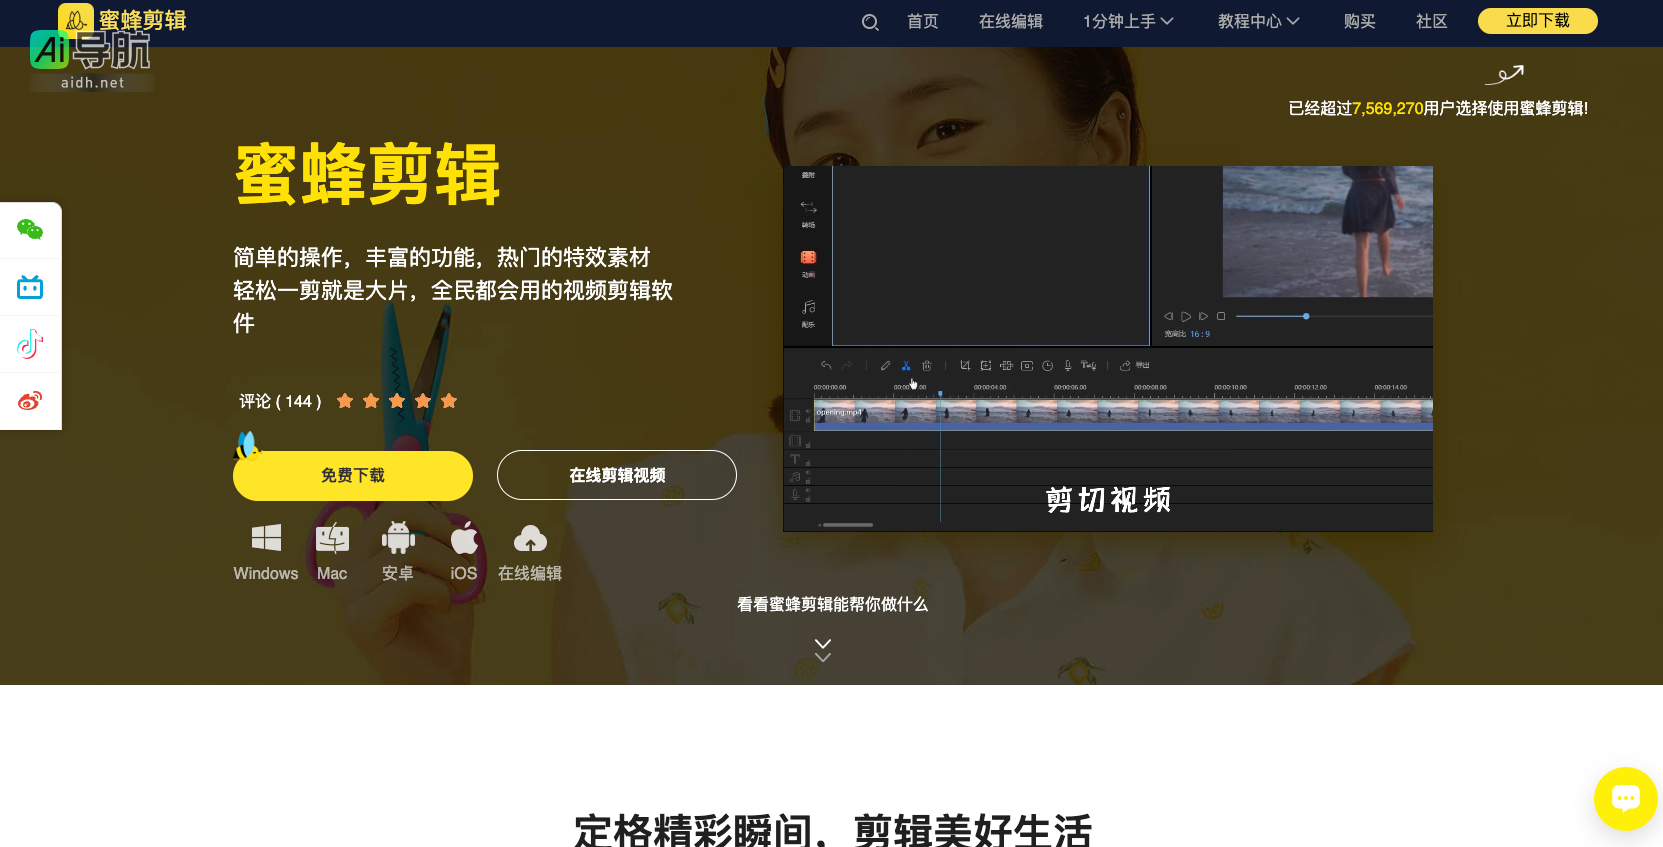Click the scroll-down double chevron arrow
This screenshot has height=847, width=1663.
pos(823,650)
